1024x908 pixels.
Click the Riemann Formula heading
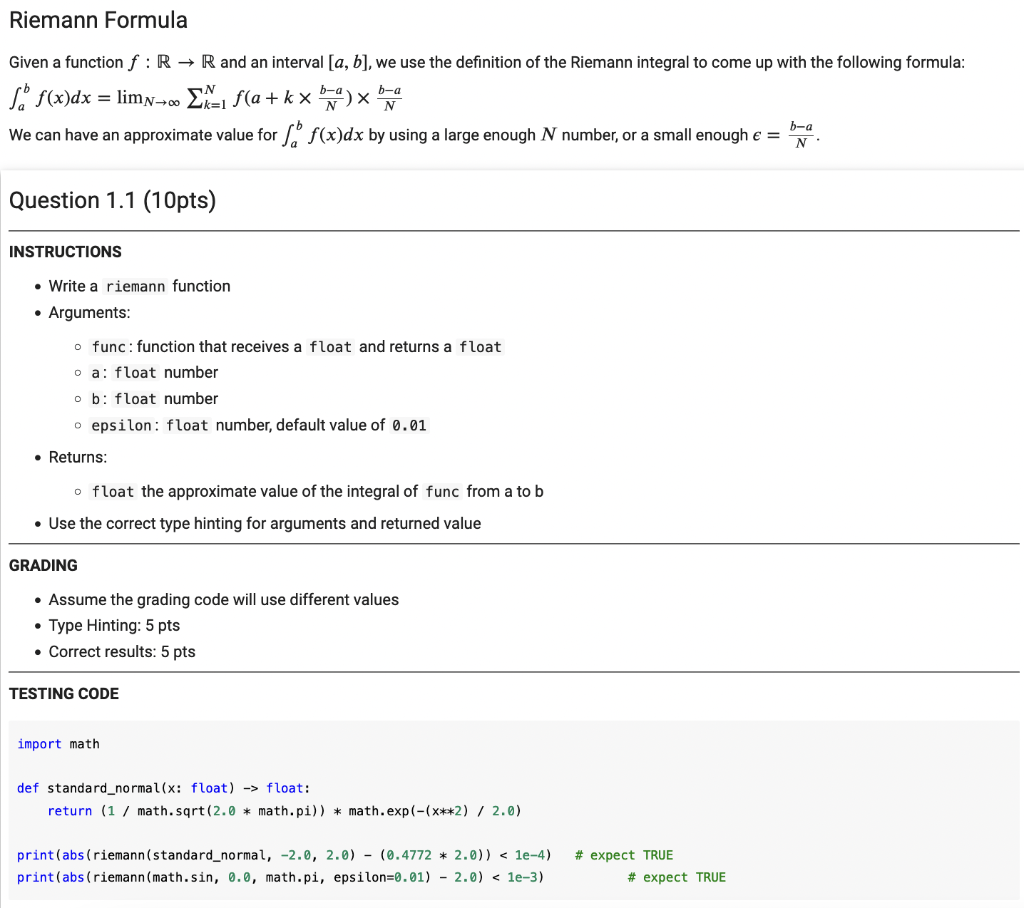pos(98,20)
